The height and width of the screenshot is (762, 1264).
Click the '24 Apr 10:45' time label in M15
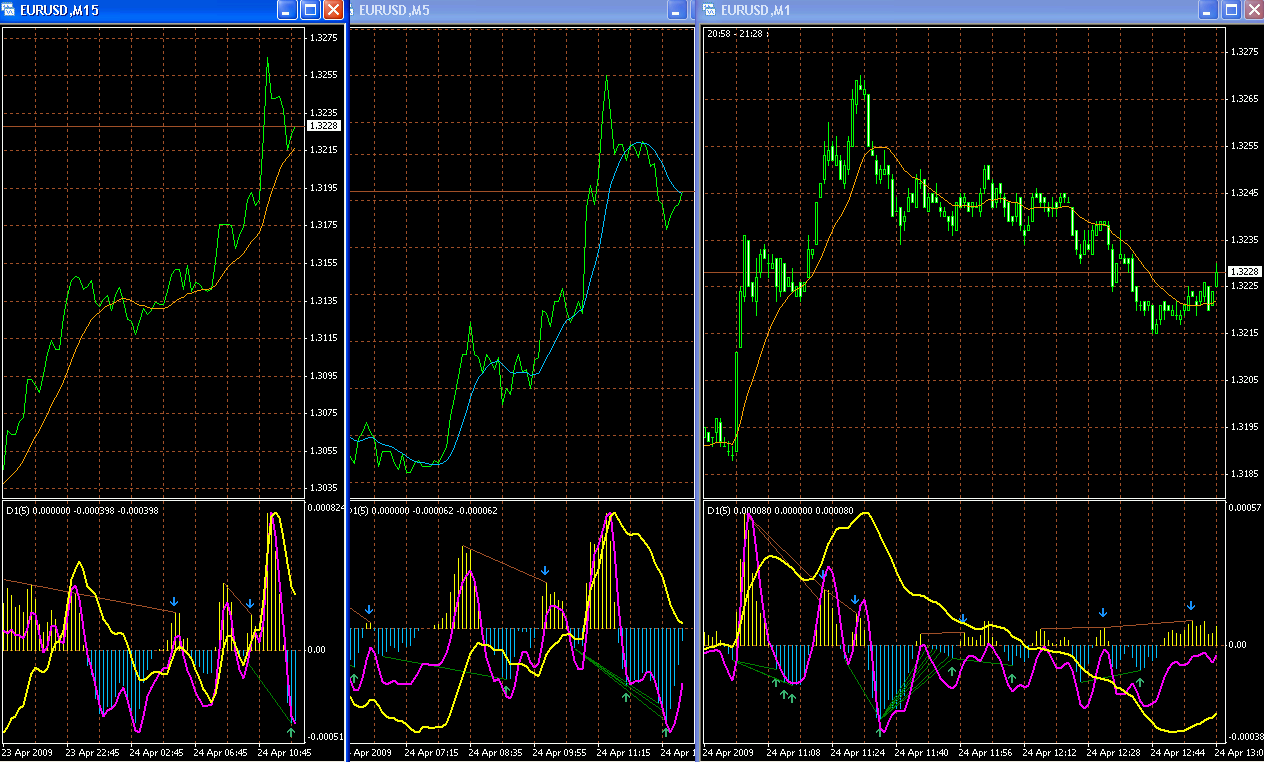point(285,752)
